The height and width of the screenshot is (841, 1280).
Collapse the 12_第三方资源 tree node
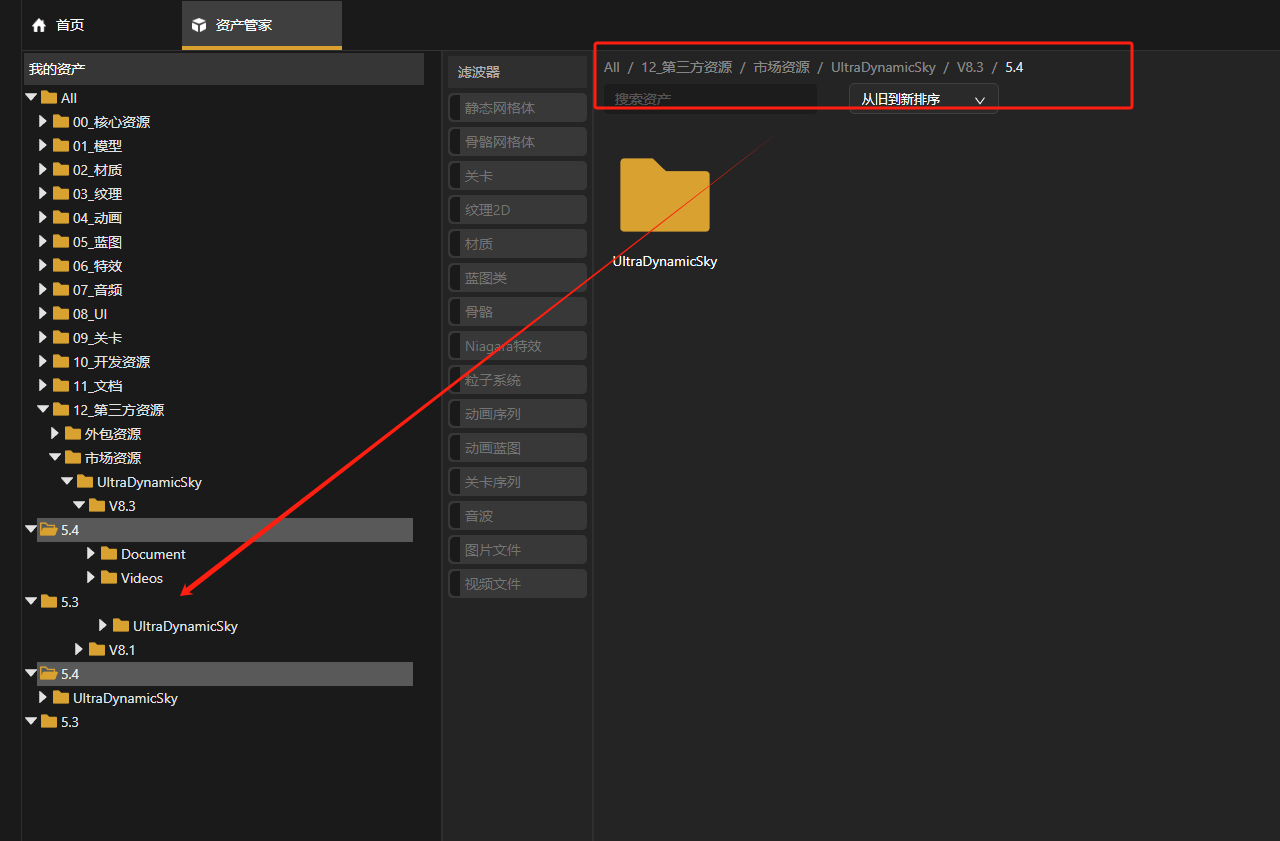43,409
